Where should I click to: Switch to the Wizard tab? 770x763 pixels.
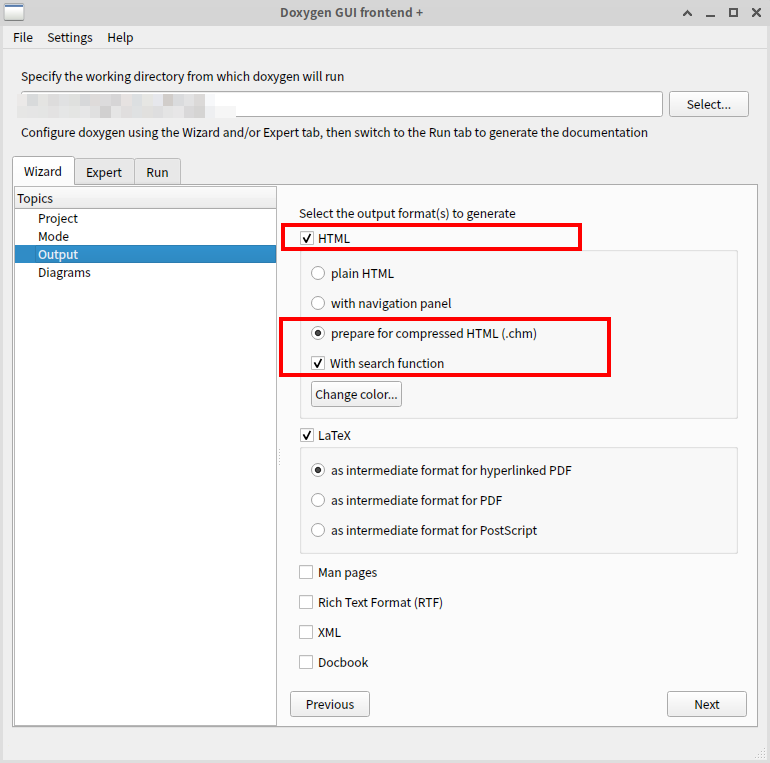(43, 171)
